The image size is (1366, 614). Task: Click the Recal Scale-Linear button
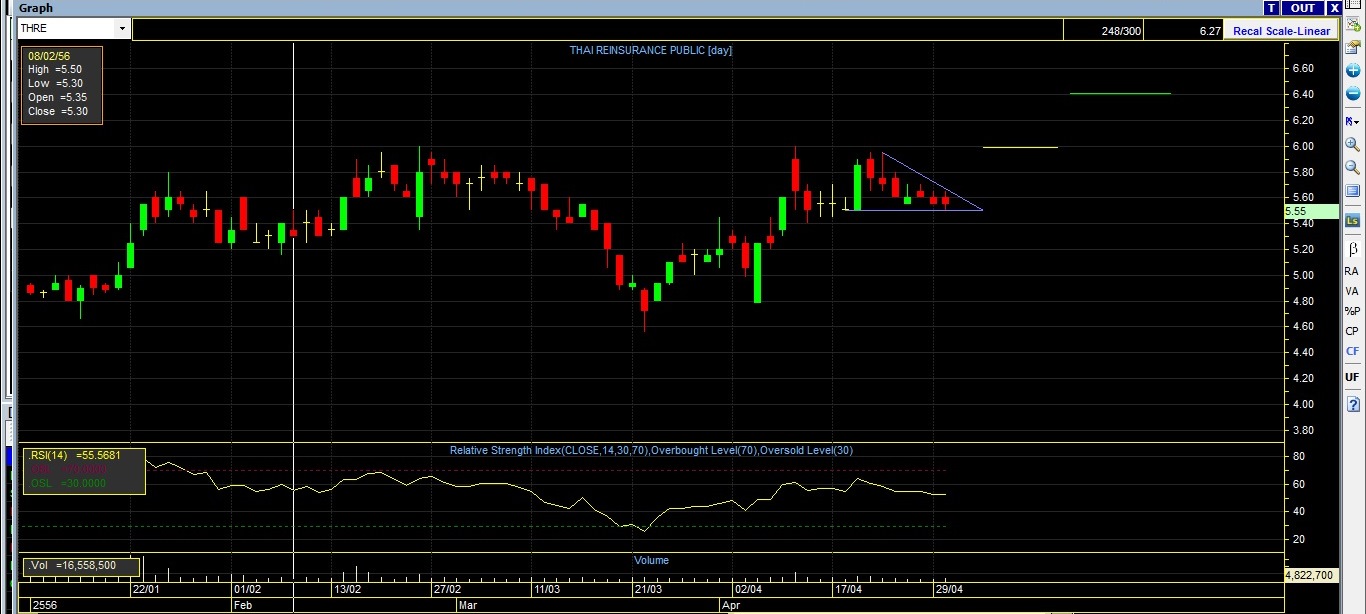coord(1281,31)
